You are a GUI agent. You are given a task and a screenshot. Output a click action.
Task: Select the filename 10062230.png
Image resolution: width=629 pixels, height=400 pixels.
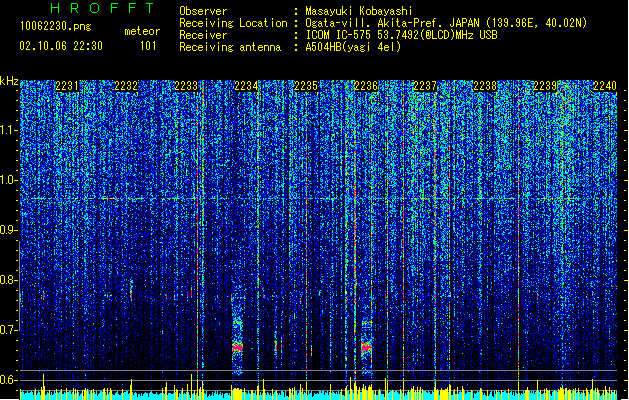pyautogui.click(x=56, y=26)
